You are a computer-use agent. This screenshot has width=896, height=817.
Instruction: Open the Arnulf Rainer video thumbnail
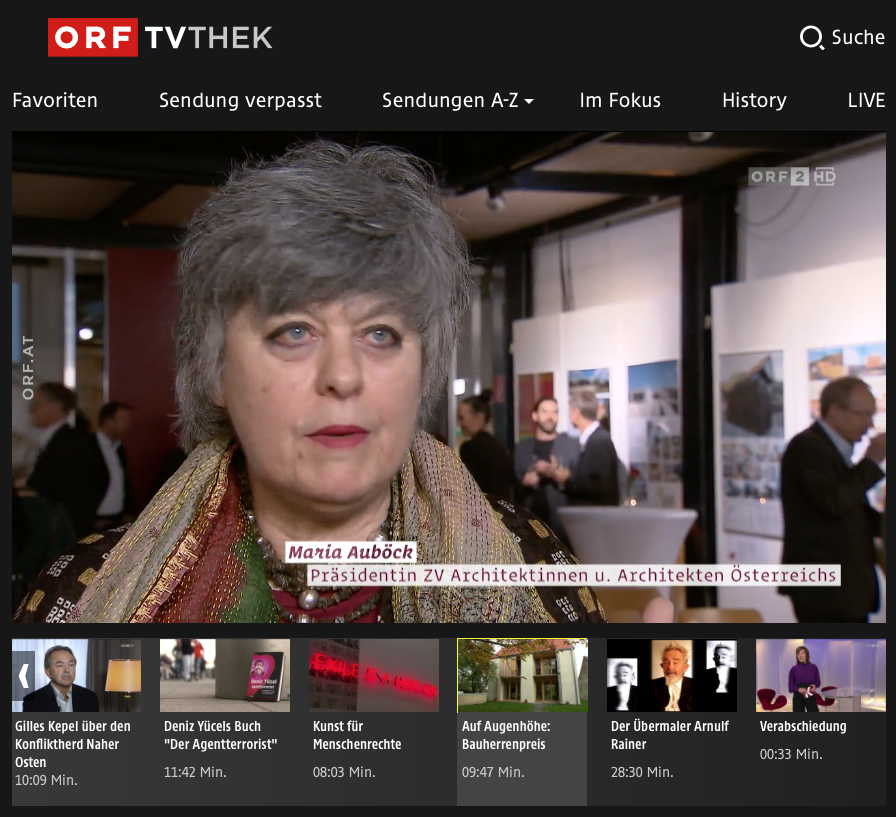point(671,676)
